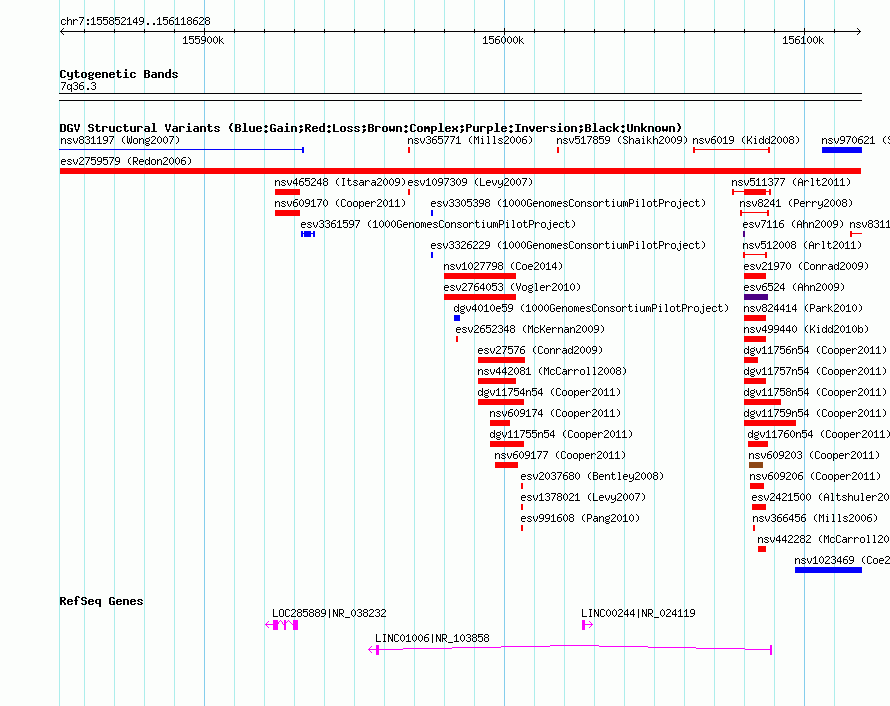
Task: Select nsv8241 (Perry2008) label
Action: tap(796, 203)
